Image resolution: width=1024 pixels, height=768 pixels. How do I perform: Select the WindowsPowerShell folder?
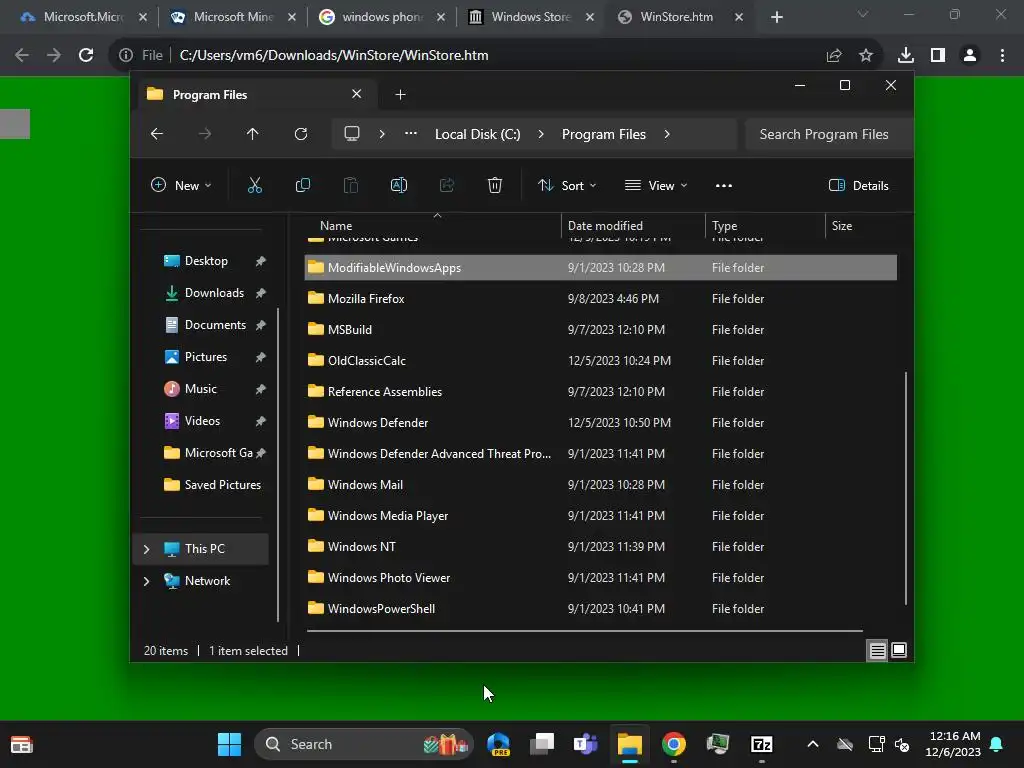(x=600, y=609)
